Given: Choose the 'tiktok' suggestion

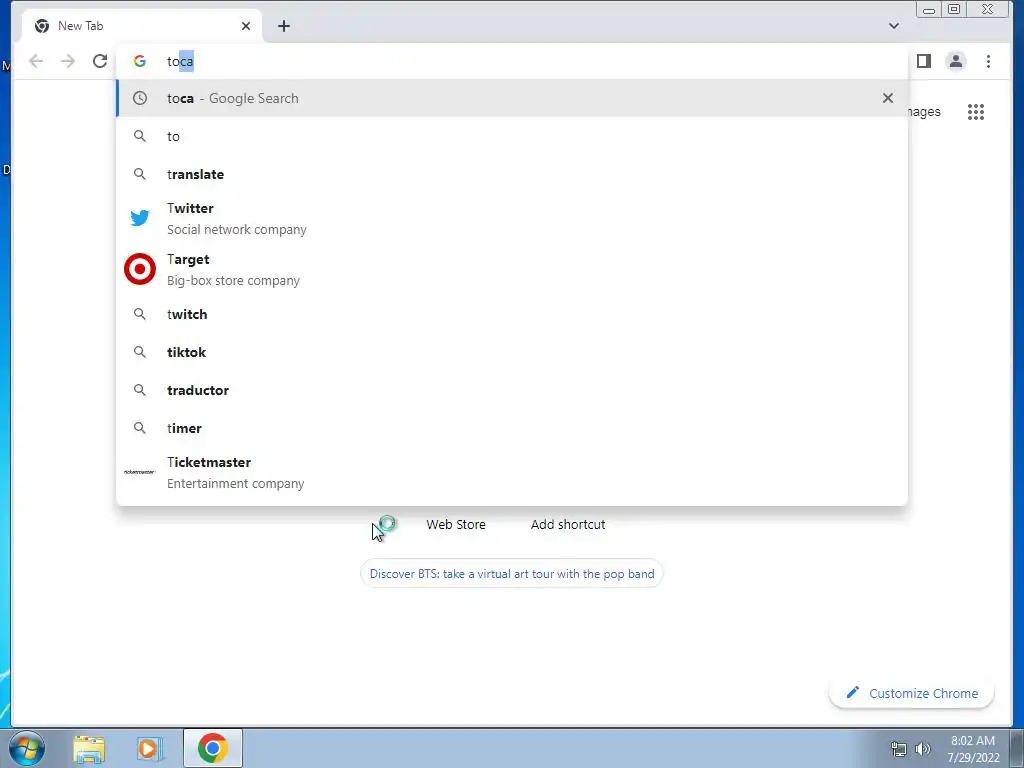Looking at the screenshot, I should (512, 352).
